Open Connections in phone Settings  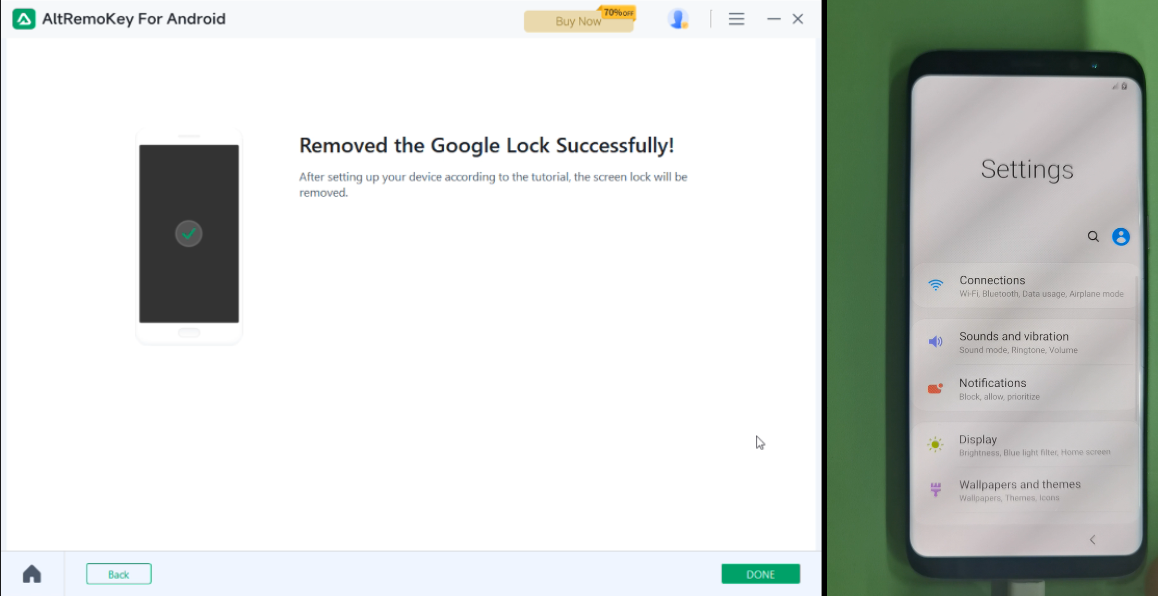1026,286
